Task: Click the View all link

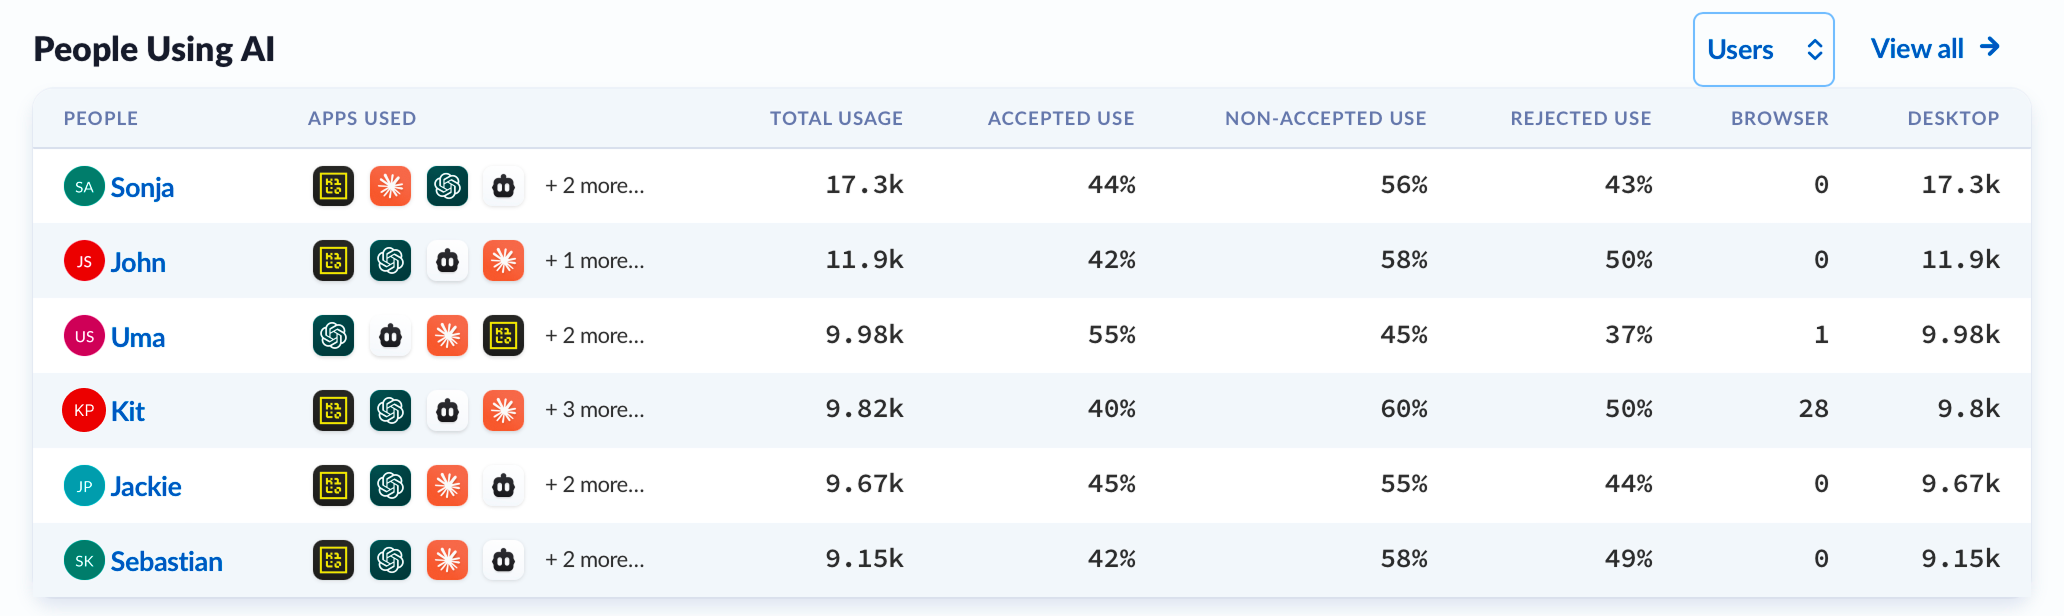Action: tap(1935, 48)
